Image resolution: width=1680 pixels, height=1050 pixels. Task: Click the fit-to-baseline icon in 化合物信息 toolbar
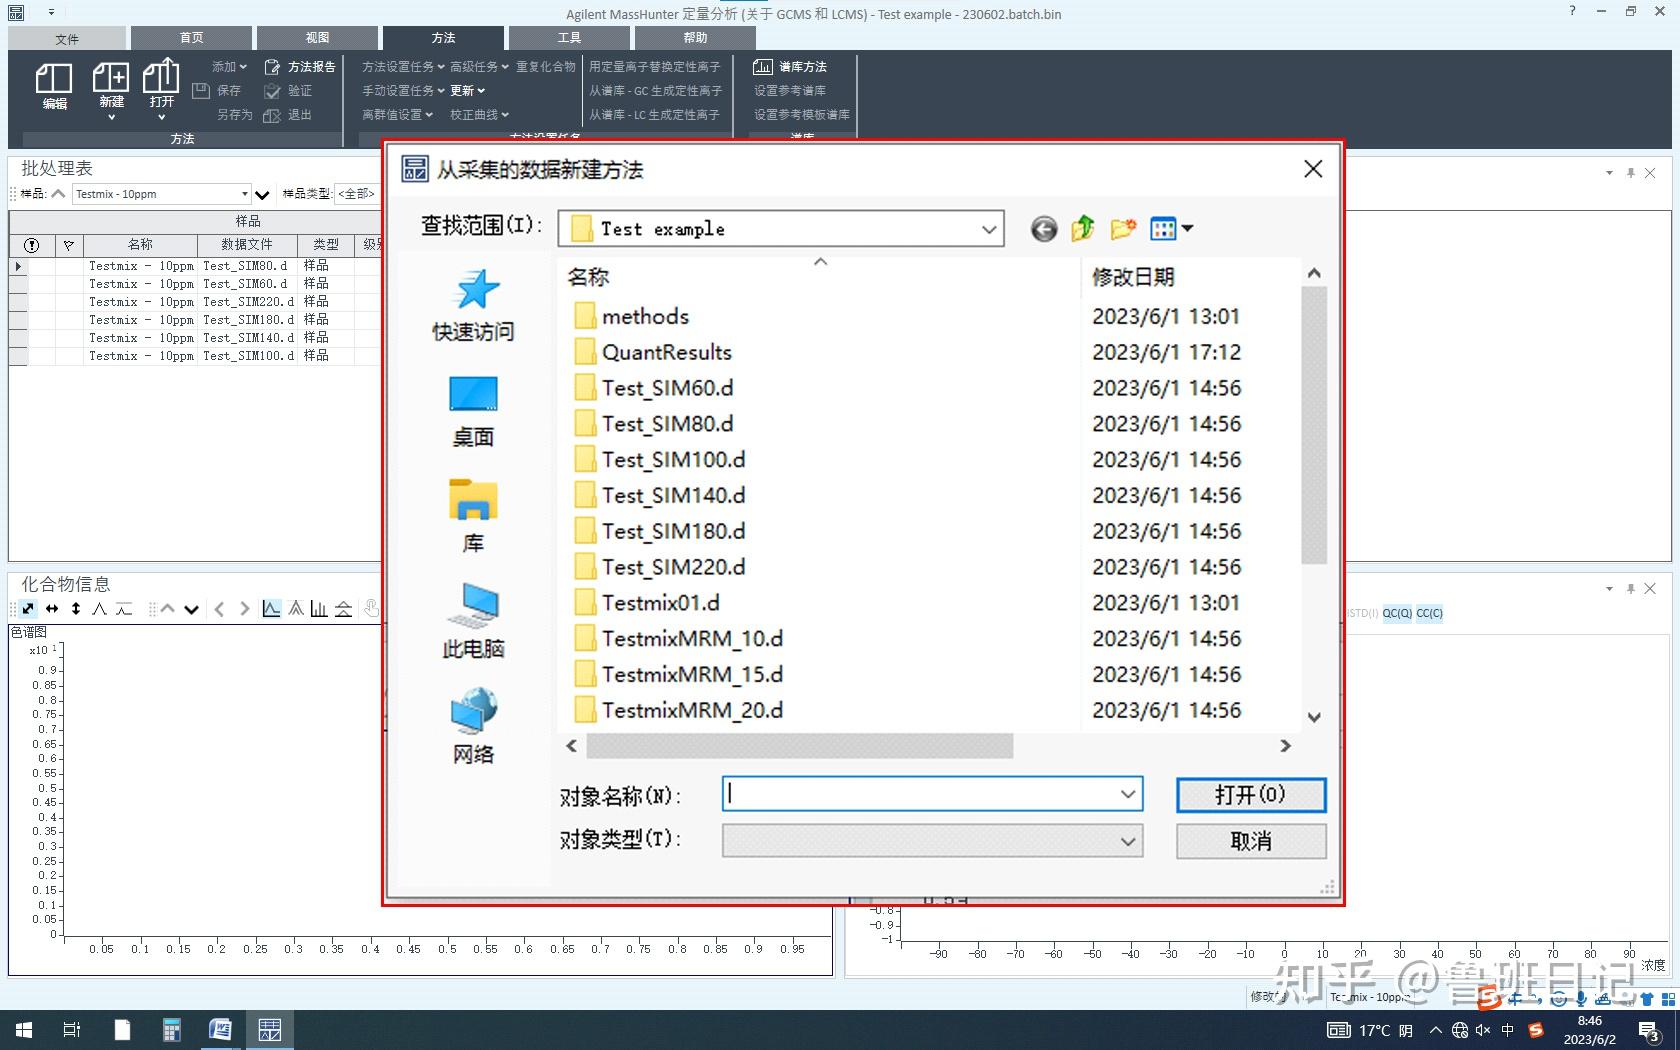[124, 609]
